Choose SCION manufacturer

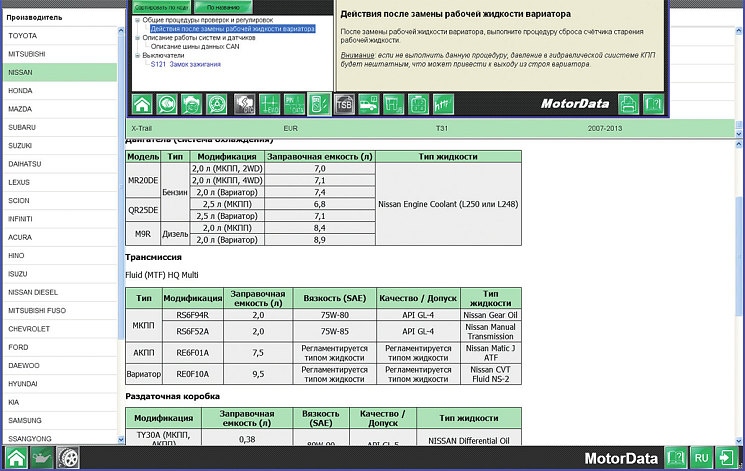point(60,201)
